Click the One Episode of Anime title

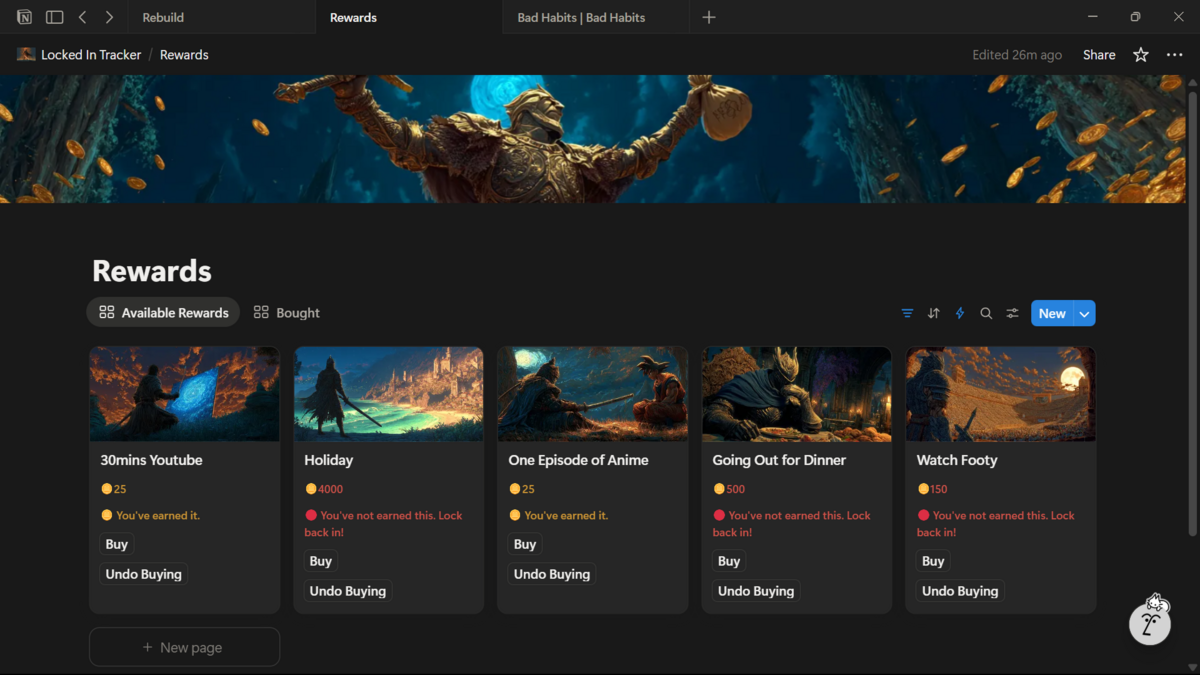[578, 460]
